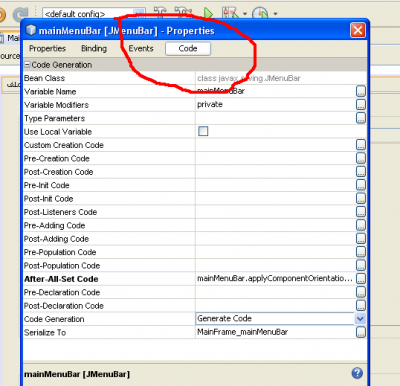
Task: Open editor button for Type Parameters
Action: click(361, 118)
